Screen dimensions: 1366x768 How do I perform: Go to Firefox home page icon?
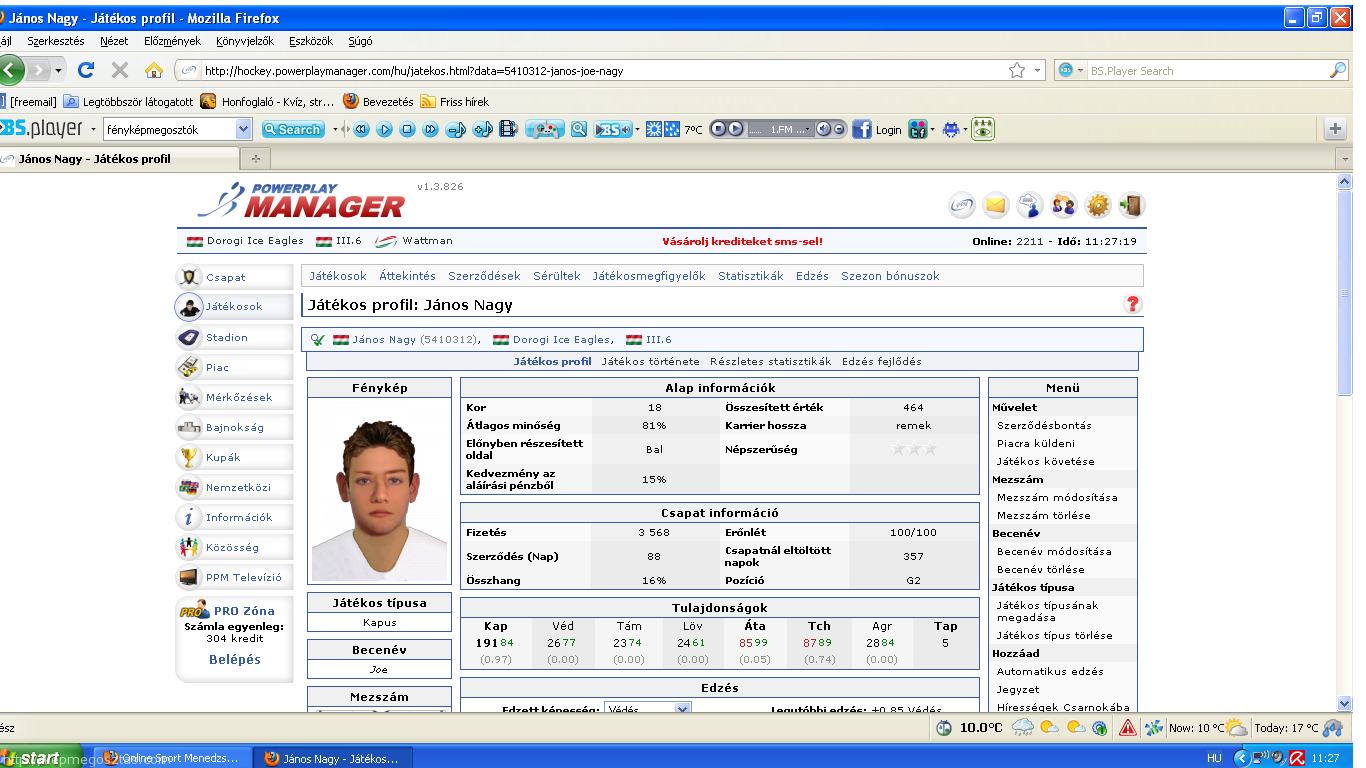[153, 70]
